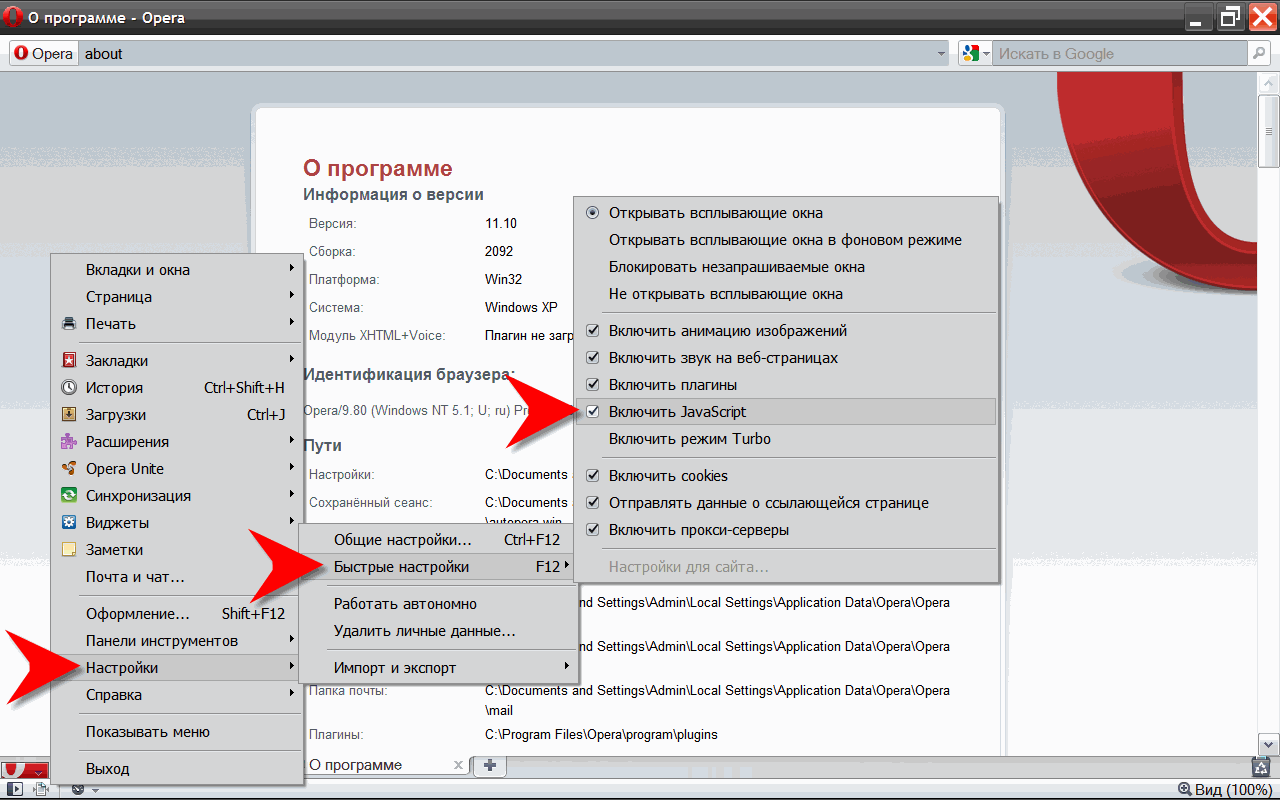Click the Google search engine icon
Image resolution: width=1280 pixels, height=800 pixels.
(970, 54)
